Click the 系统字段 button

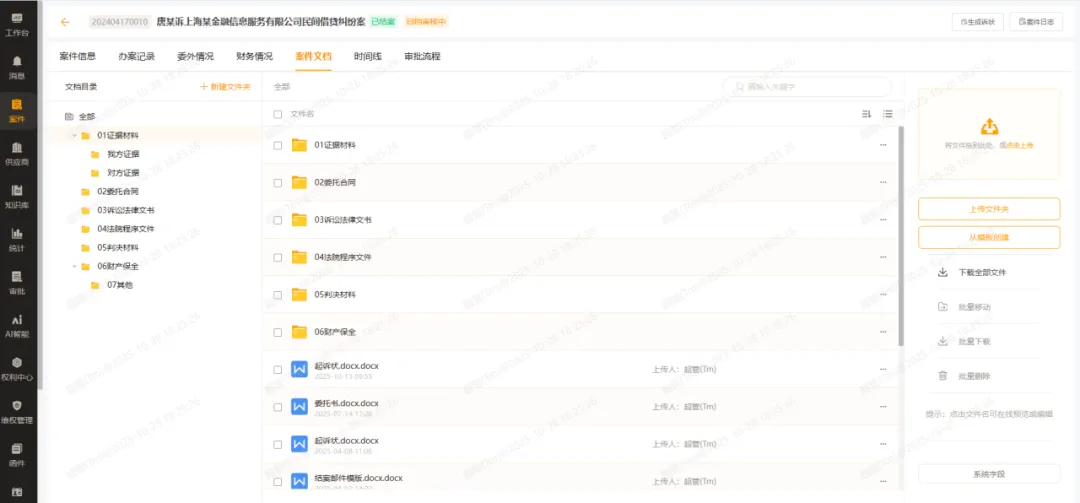pyautogui.click(x=988, y=474)
